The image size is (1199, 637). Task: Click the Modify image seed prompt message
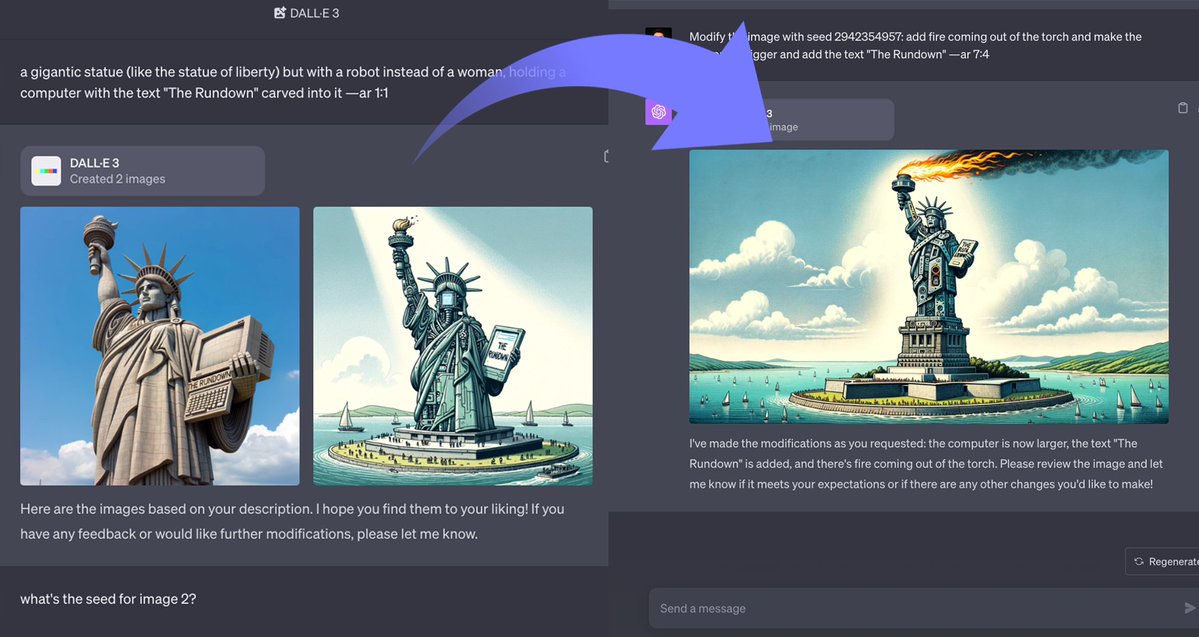pyautogui.click(x=915, y=45)
